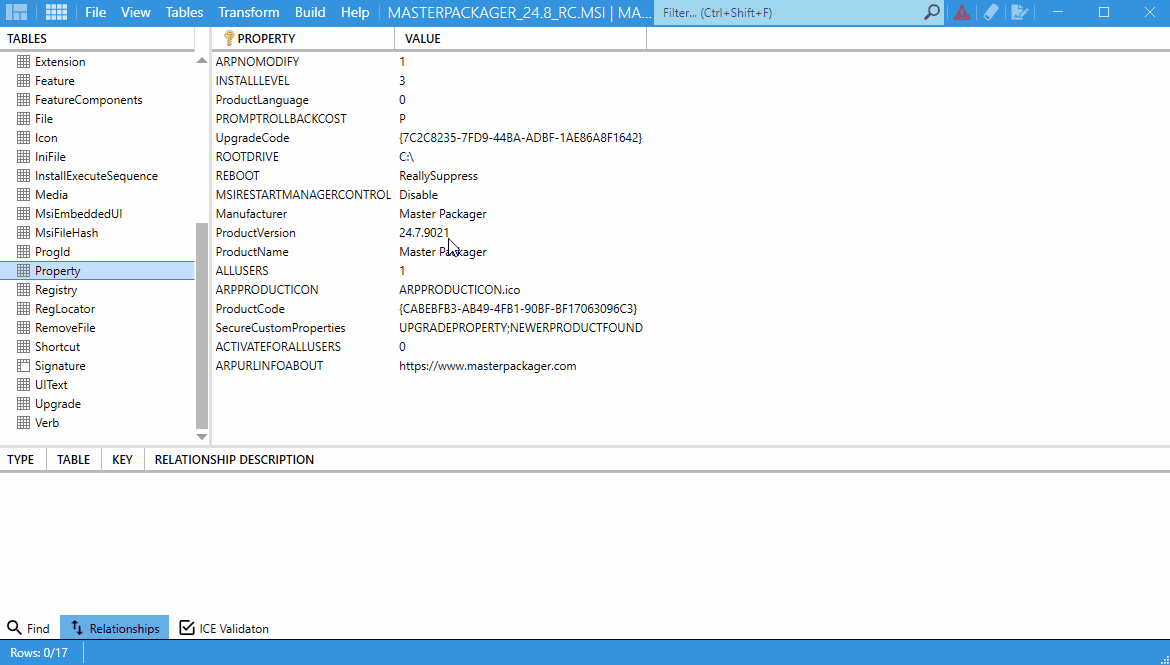This screenshot has width=1170, height=665.
Task: Click the MSIRESTARTMANAGERCONTROL value Disable
Action: pyautogui.click(x=419, y=195)
